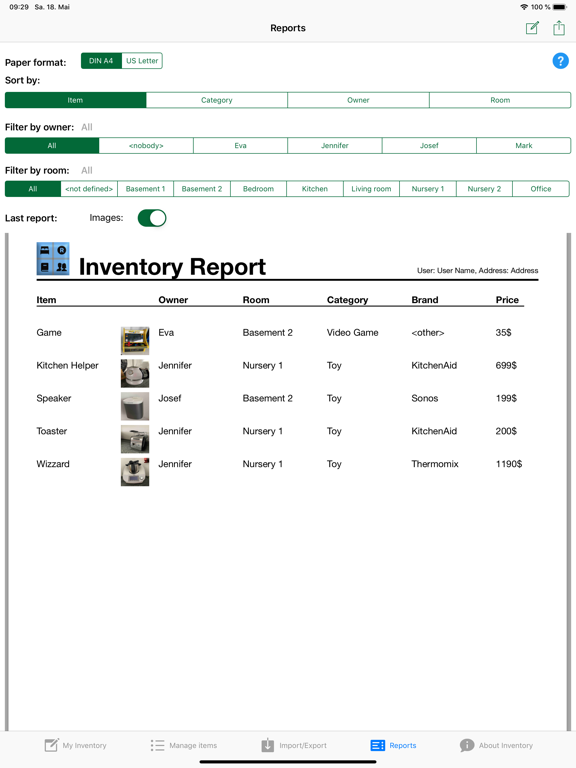
Task: Click the 'Price' column header
Action: (507, 300)
